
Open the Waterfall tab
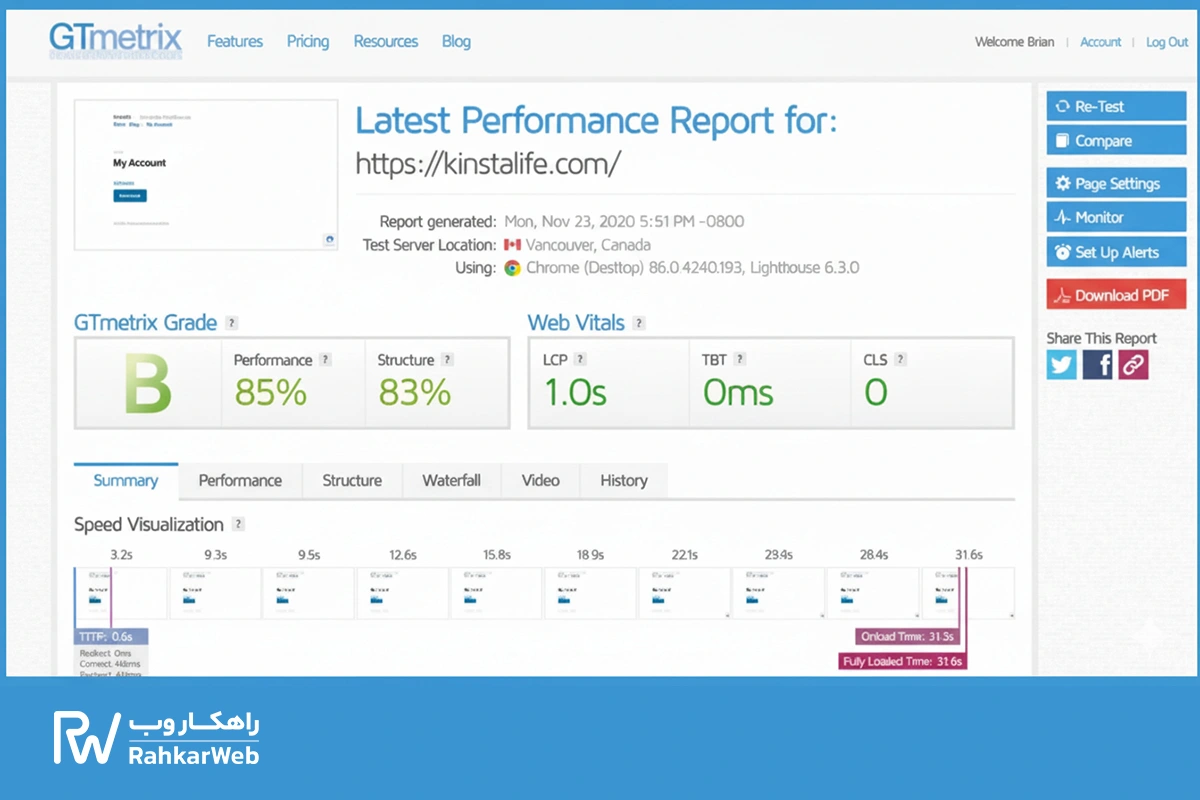point(452,481)
